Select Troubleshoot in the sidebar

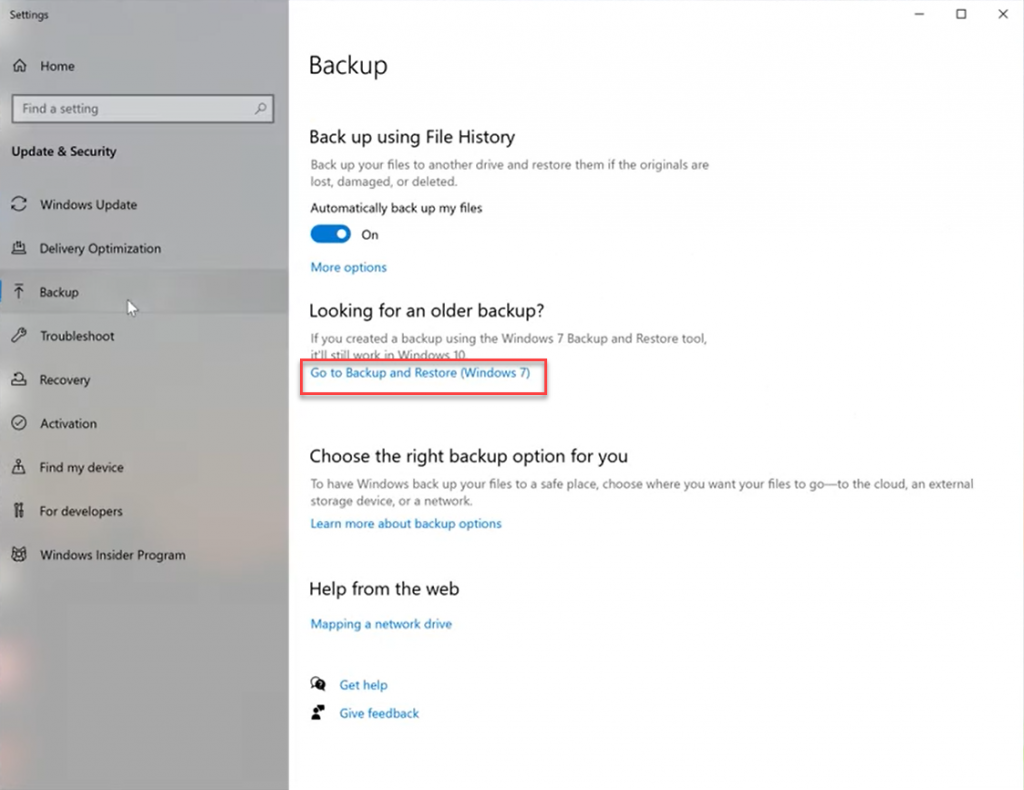pyautogui.click(x=144, y=336)
